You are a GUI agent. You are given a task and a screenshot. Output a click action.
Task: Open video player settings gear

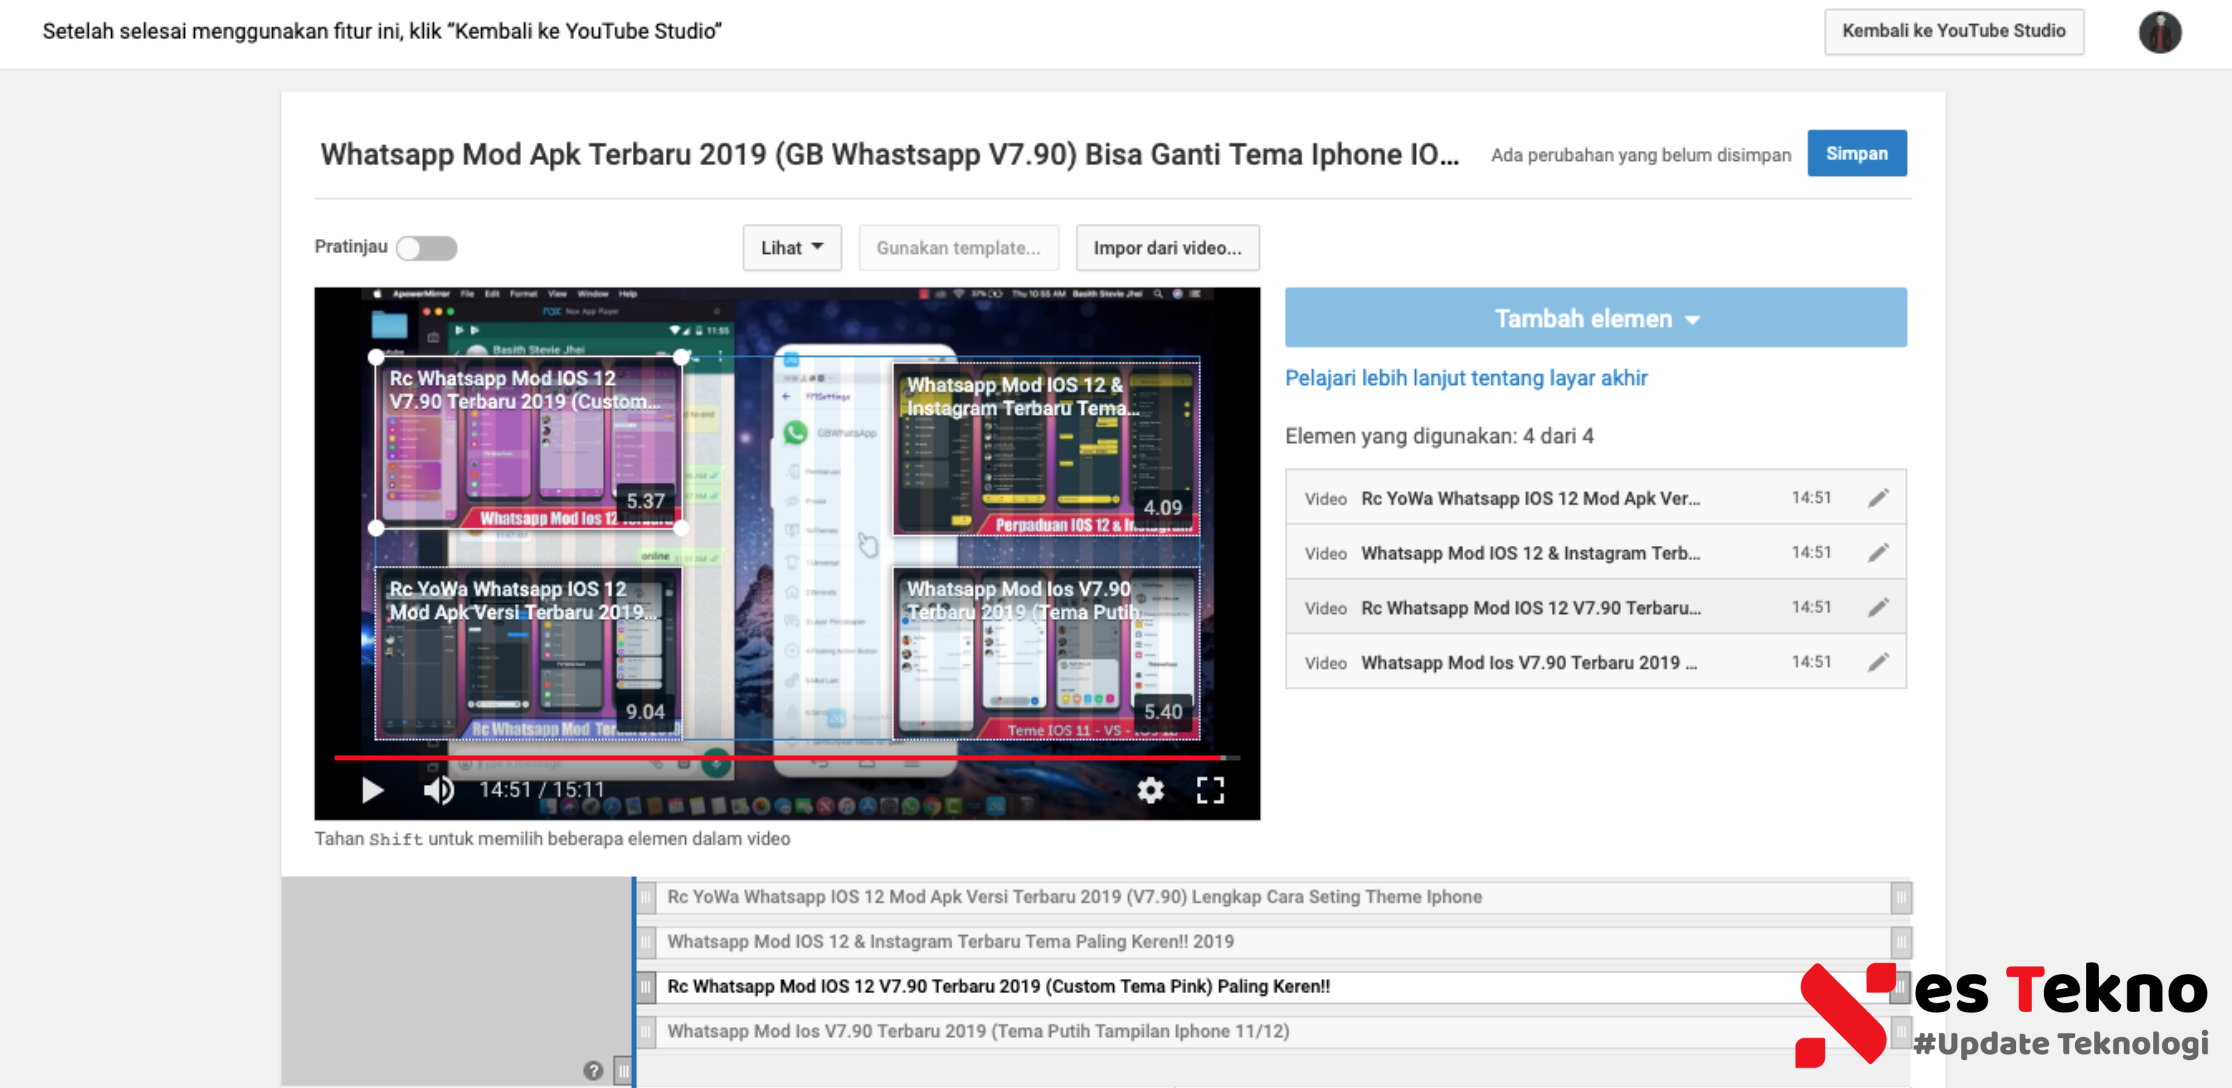point(1150,791)
